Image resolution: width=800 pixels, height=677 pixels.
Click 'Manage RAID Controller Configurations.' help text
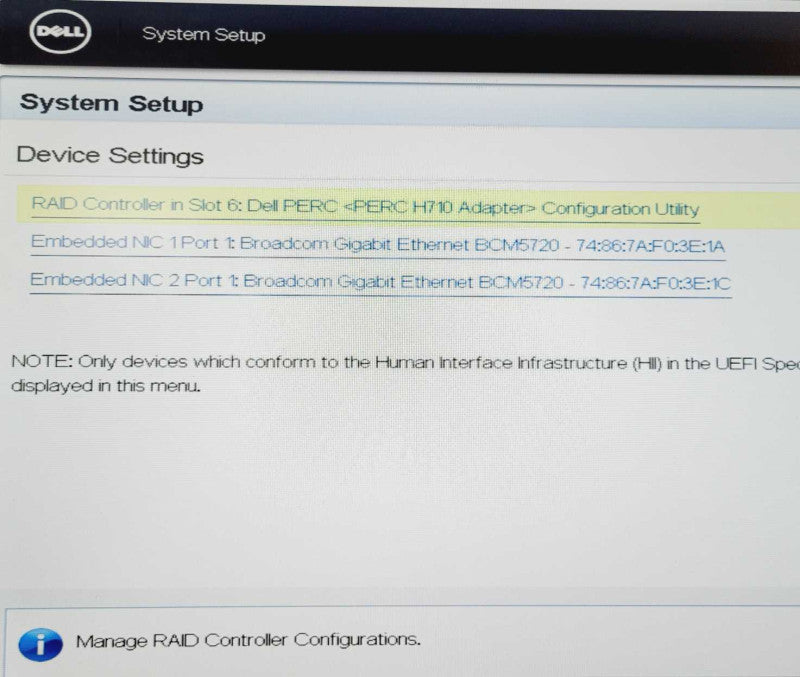(x=248, y=640)
